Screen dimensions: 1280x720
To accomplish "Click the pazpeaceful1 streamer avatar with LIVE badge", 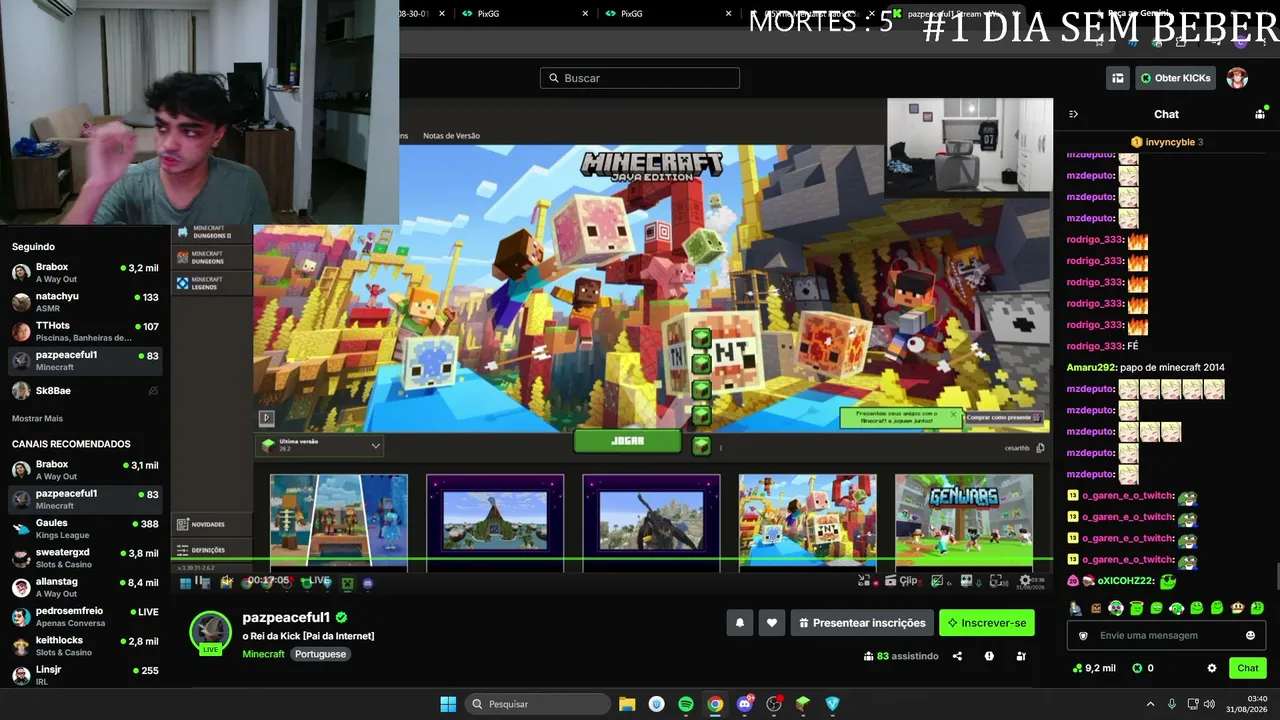I will (210, 632).
